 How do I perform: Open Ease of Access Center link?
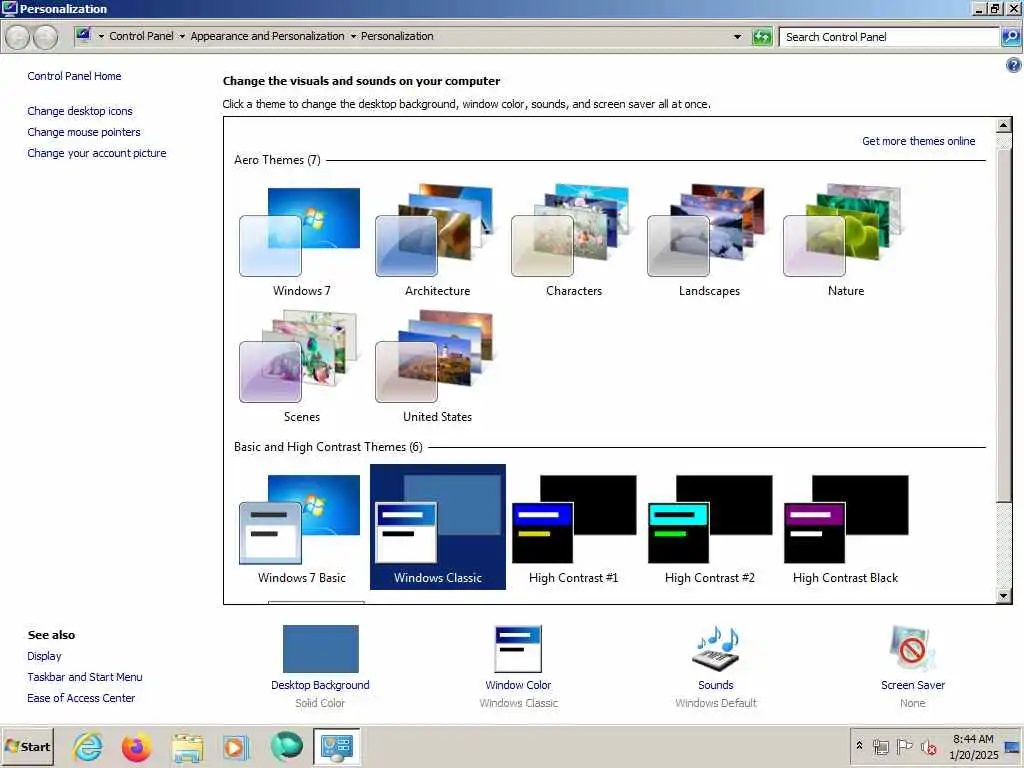(x=81, y=697)
